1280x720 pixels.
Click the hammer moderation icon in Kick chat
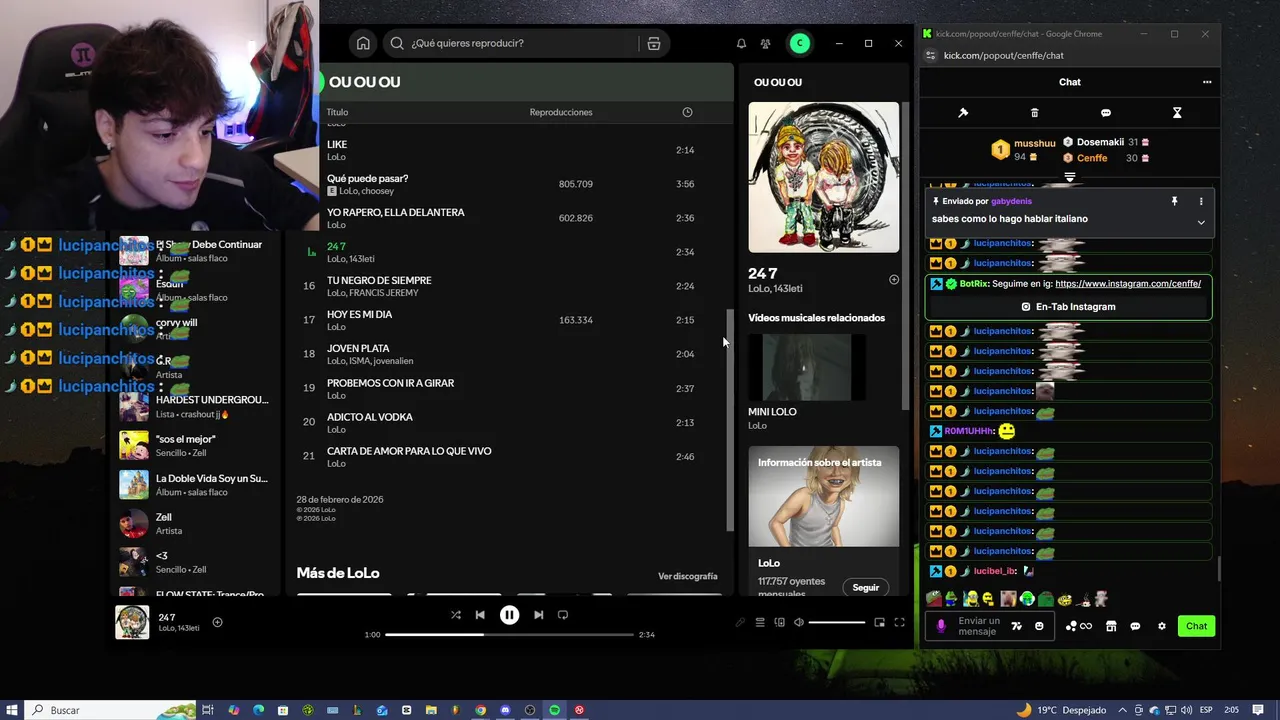pyautogui.click(x=963, y=113)
